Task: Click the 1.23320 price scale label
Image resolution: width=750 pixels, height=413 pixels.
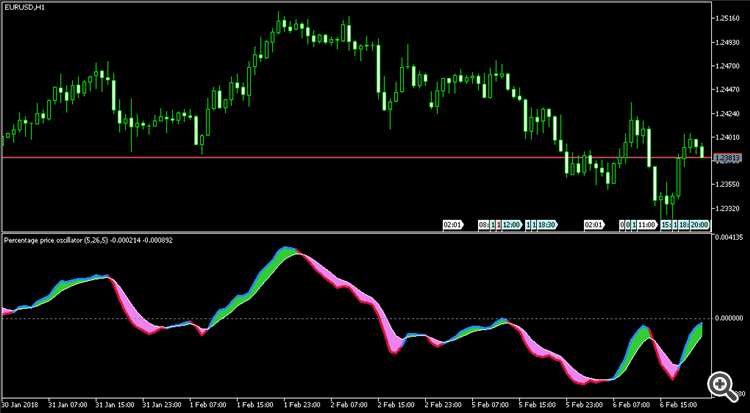Action: click(x=727, y=209)
